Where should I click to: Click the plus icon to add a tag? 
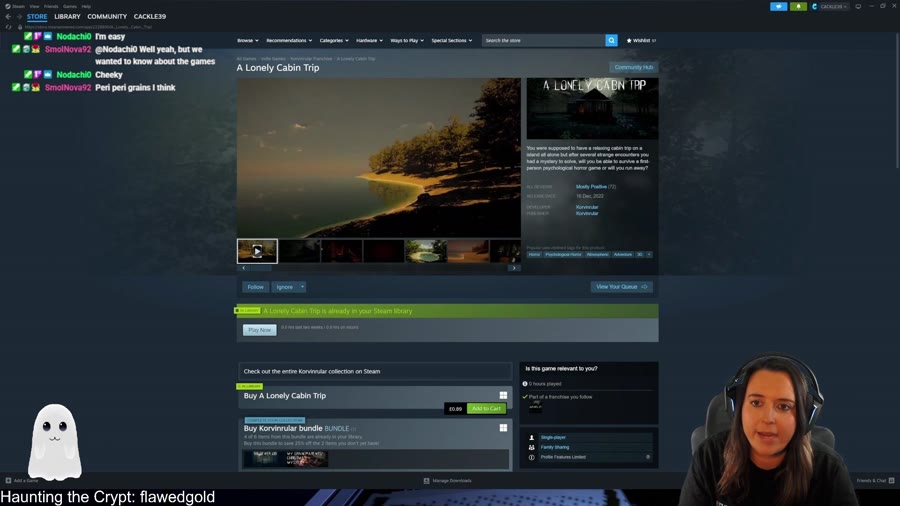[649, 254]
